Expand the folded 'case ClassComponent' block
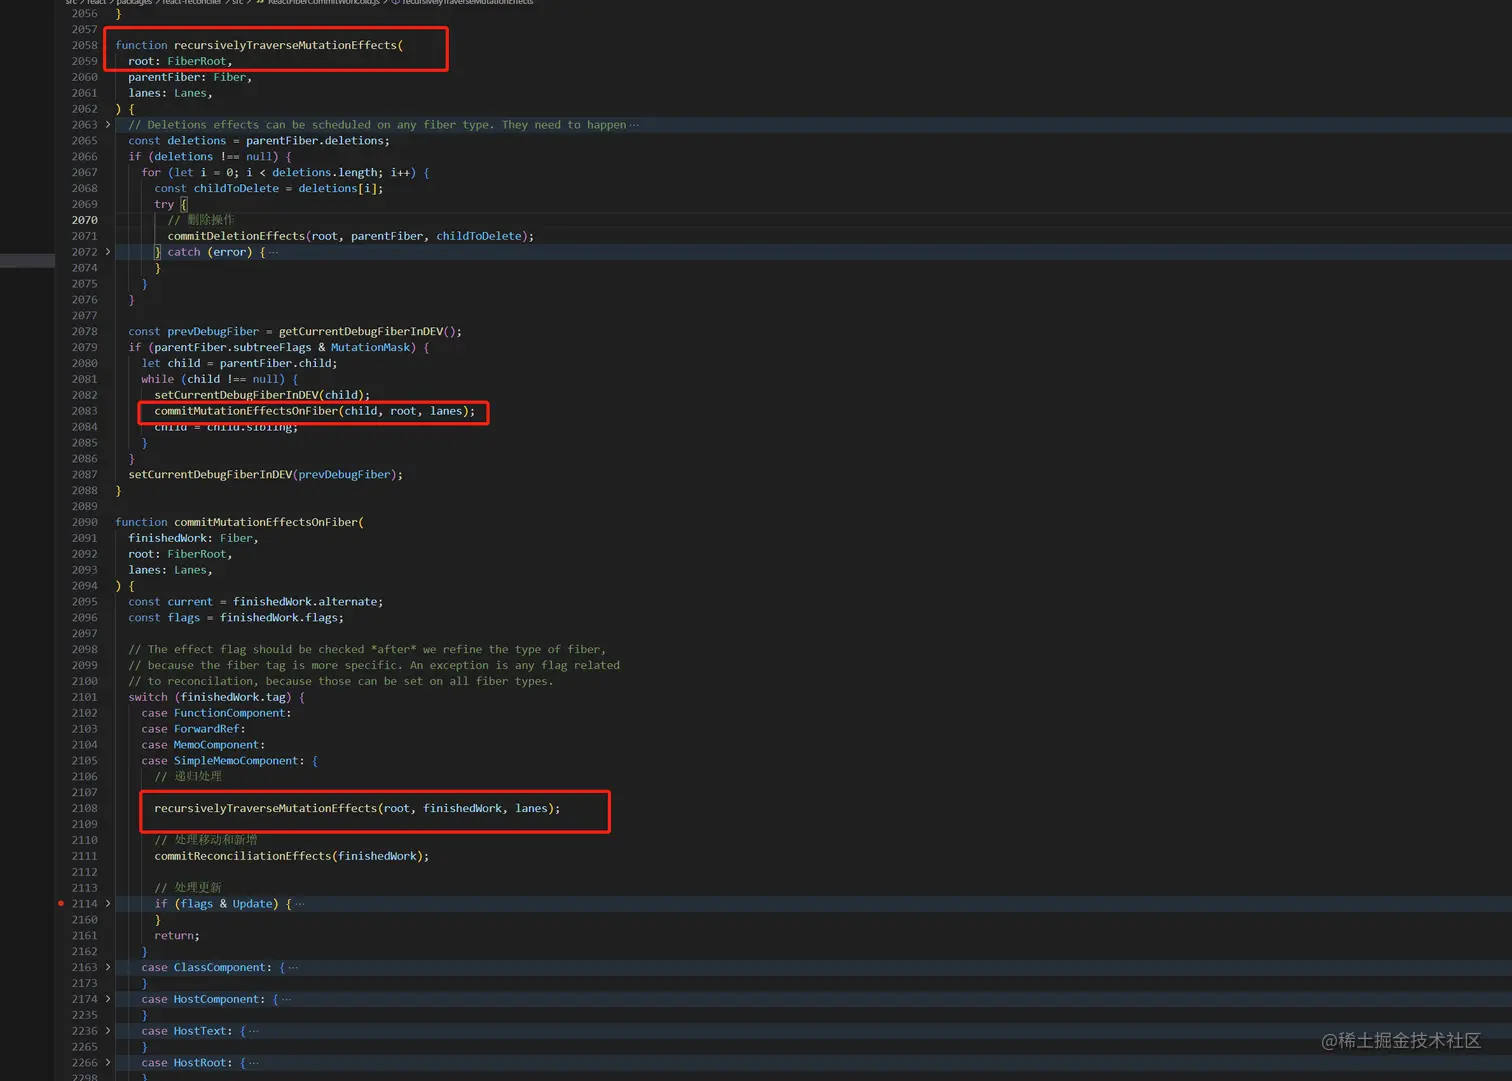The width and height of the screenshot is (1512, 1081). click(x=108, y=968)
